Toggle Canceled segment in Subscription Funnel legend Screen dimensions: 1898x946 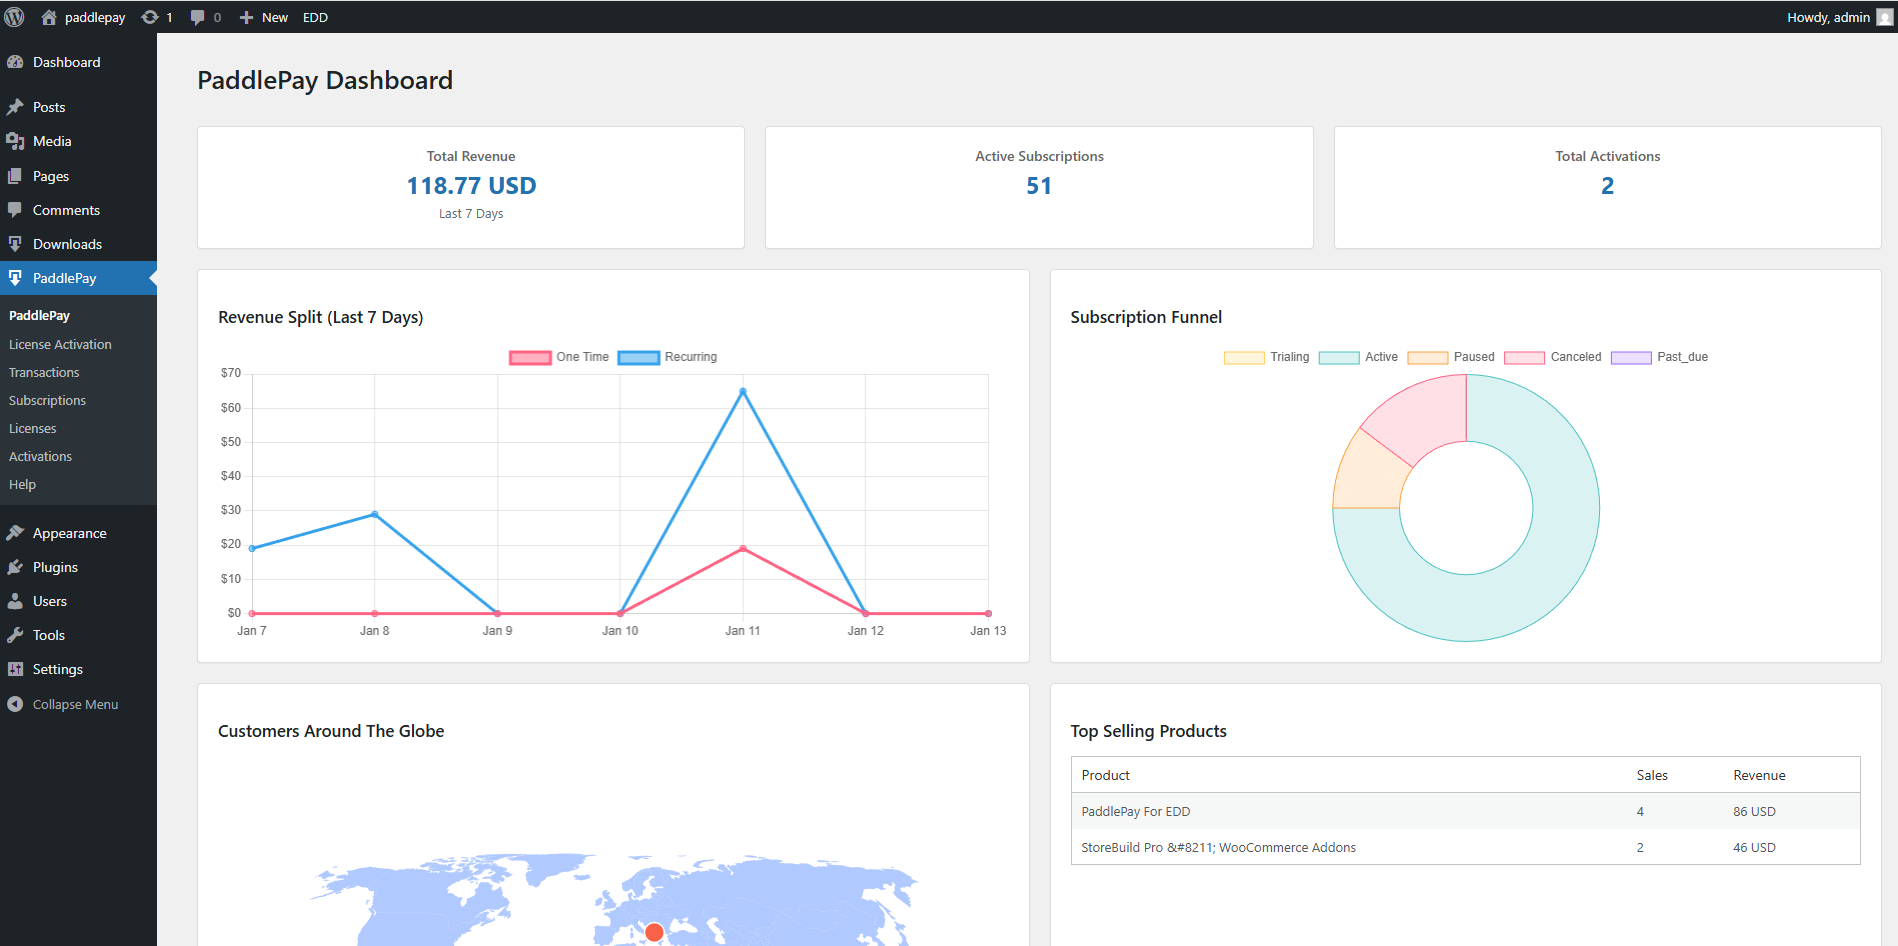pyautogui.click(x=1553, y=357)
